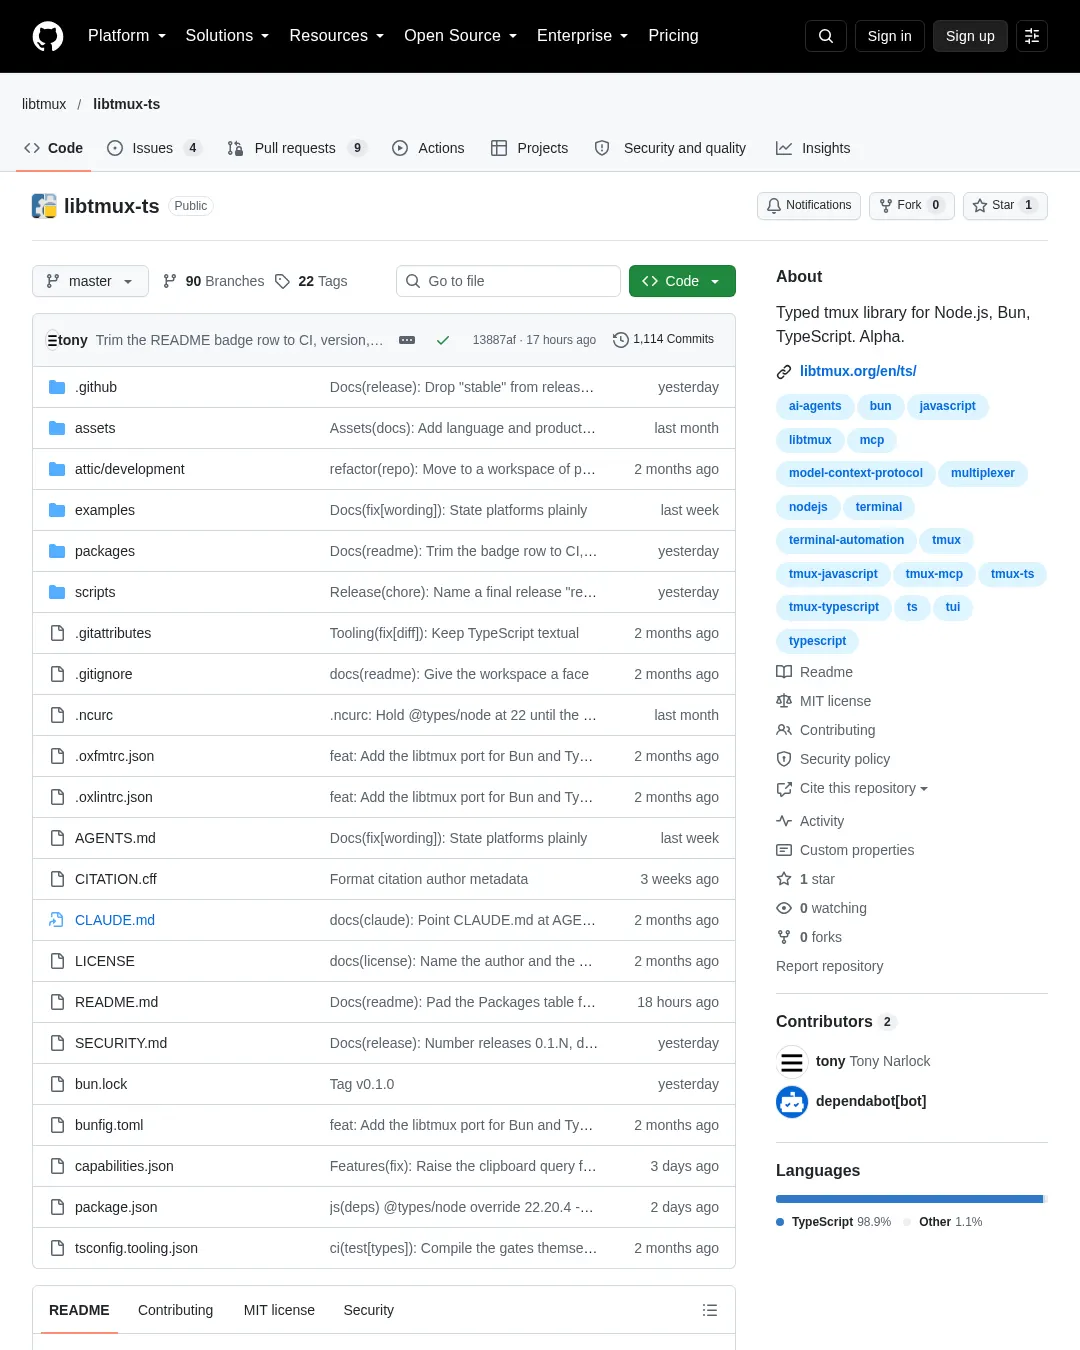Click the model-context-protocol topic tag

click(x=856, y=473)
